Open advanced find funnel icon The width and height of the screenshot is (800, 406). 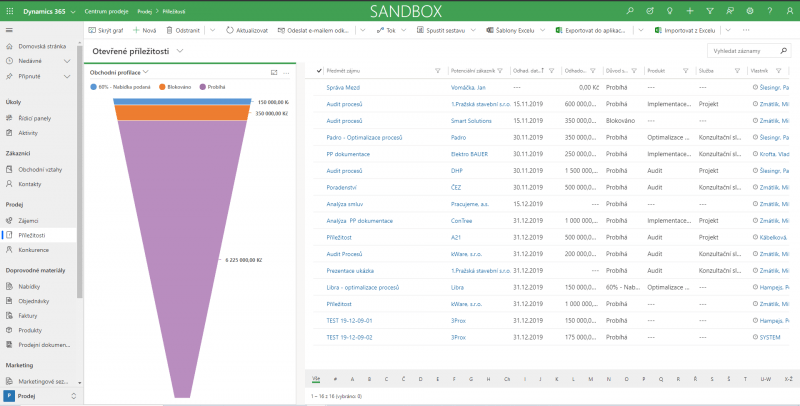click(710, 11)
